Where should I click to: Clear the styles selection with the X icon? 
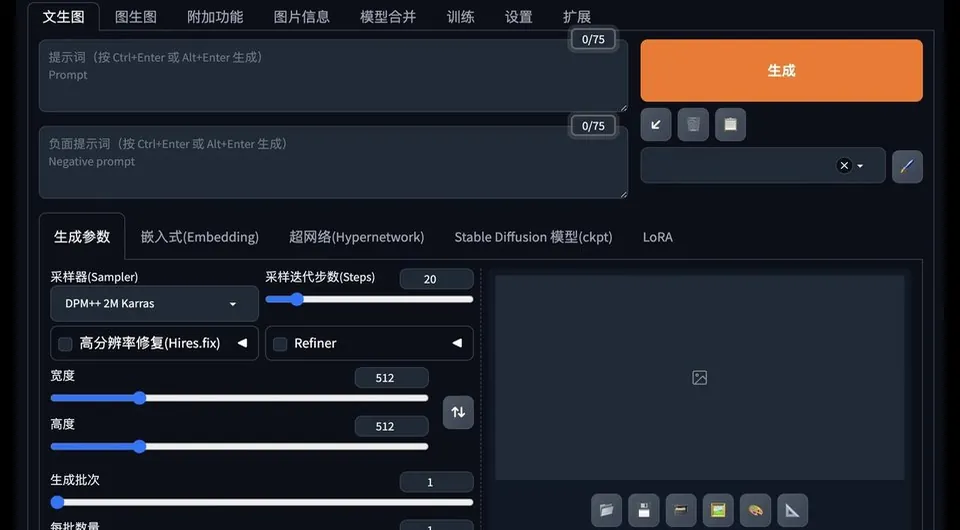point(844,165)
